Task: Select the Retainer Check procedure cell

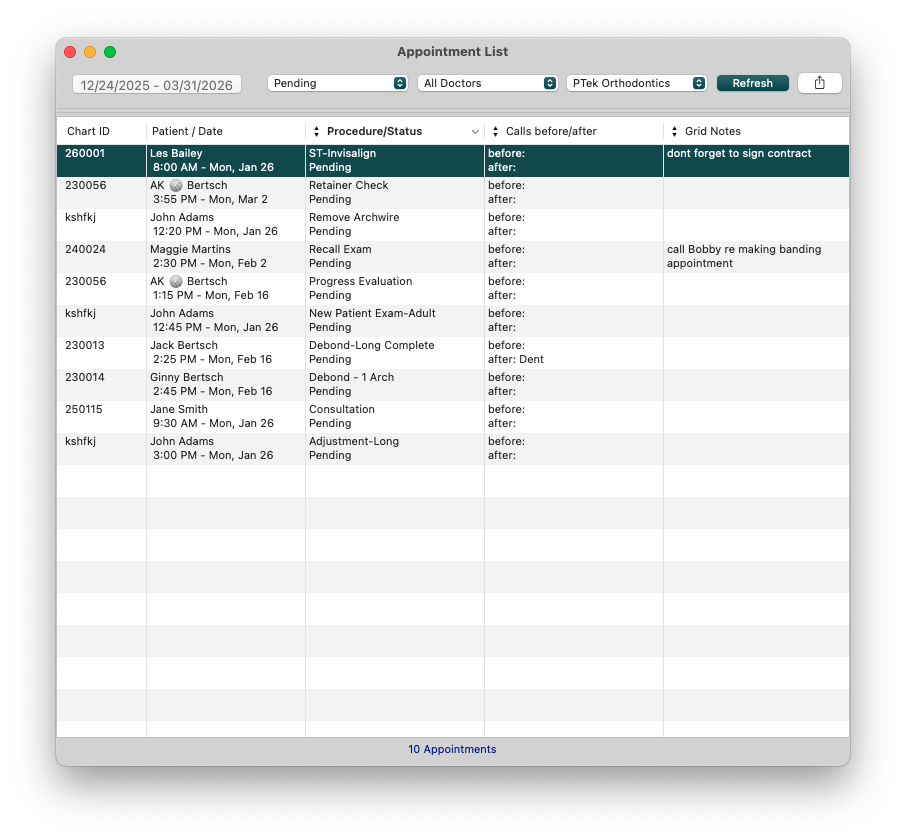Action: (395, 192)
